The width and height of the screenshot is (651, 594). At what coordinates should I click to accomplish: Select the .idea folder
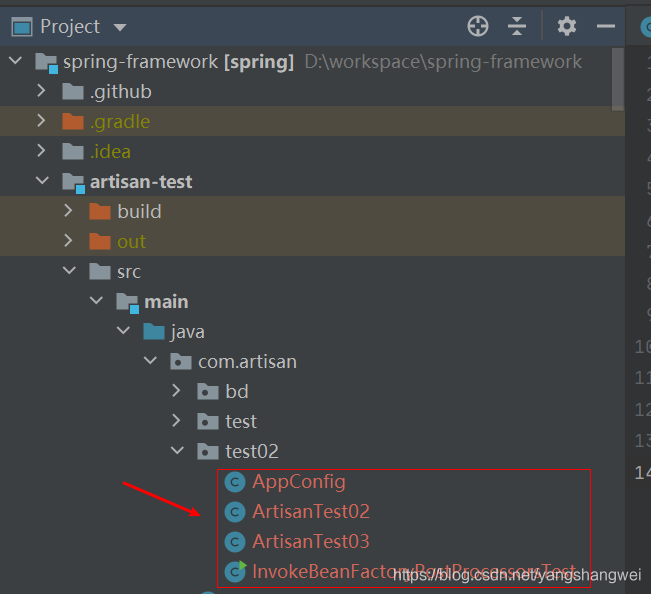tap(110, 152)
